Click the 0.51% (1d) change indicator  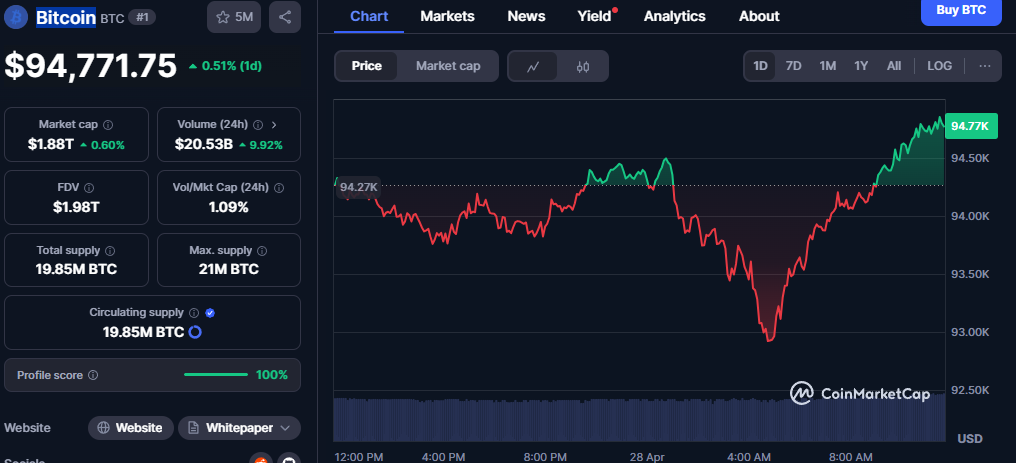[x=225, y=66]
